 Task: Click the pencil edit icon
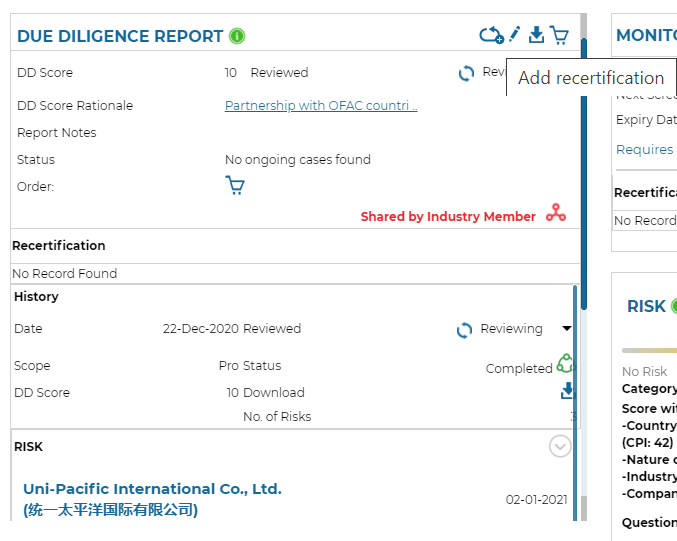pos(515,35)
